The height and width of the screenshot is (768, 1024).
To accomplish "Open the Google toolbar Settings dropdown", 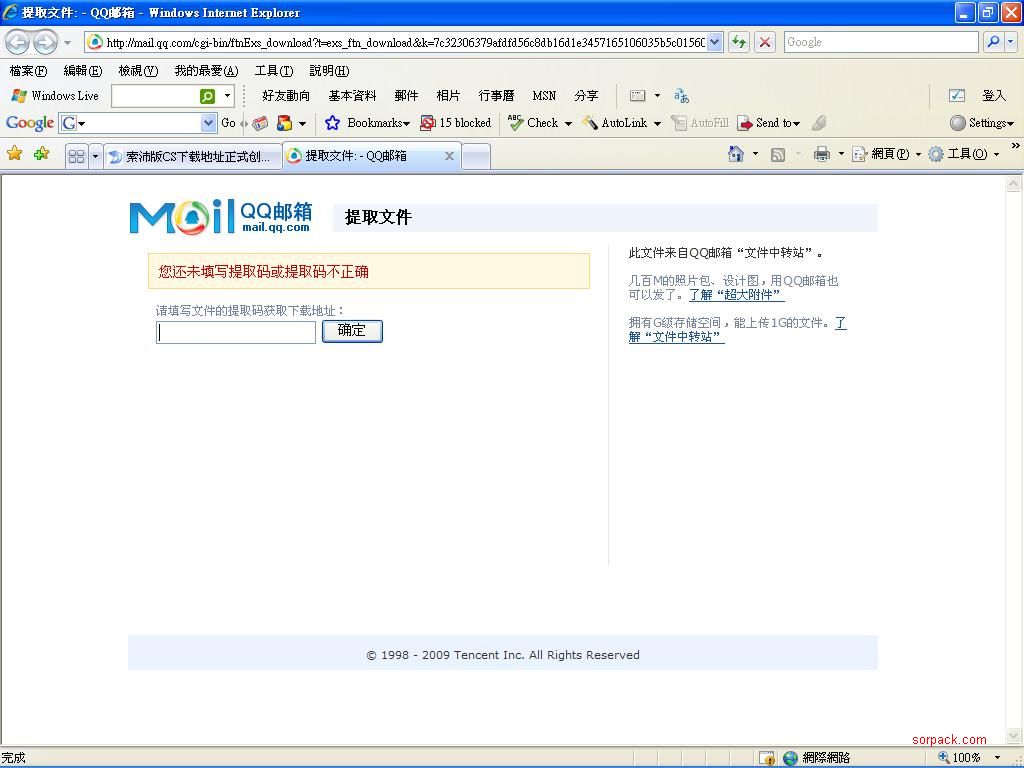I will [x=982, y=123].
